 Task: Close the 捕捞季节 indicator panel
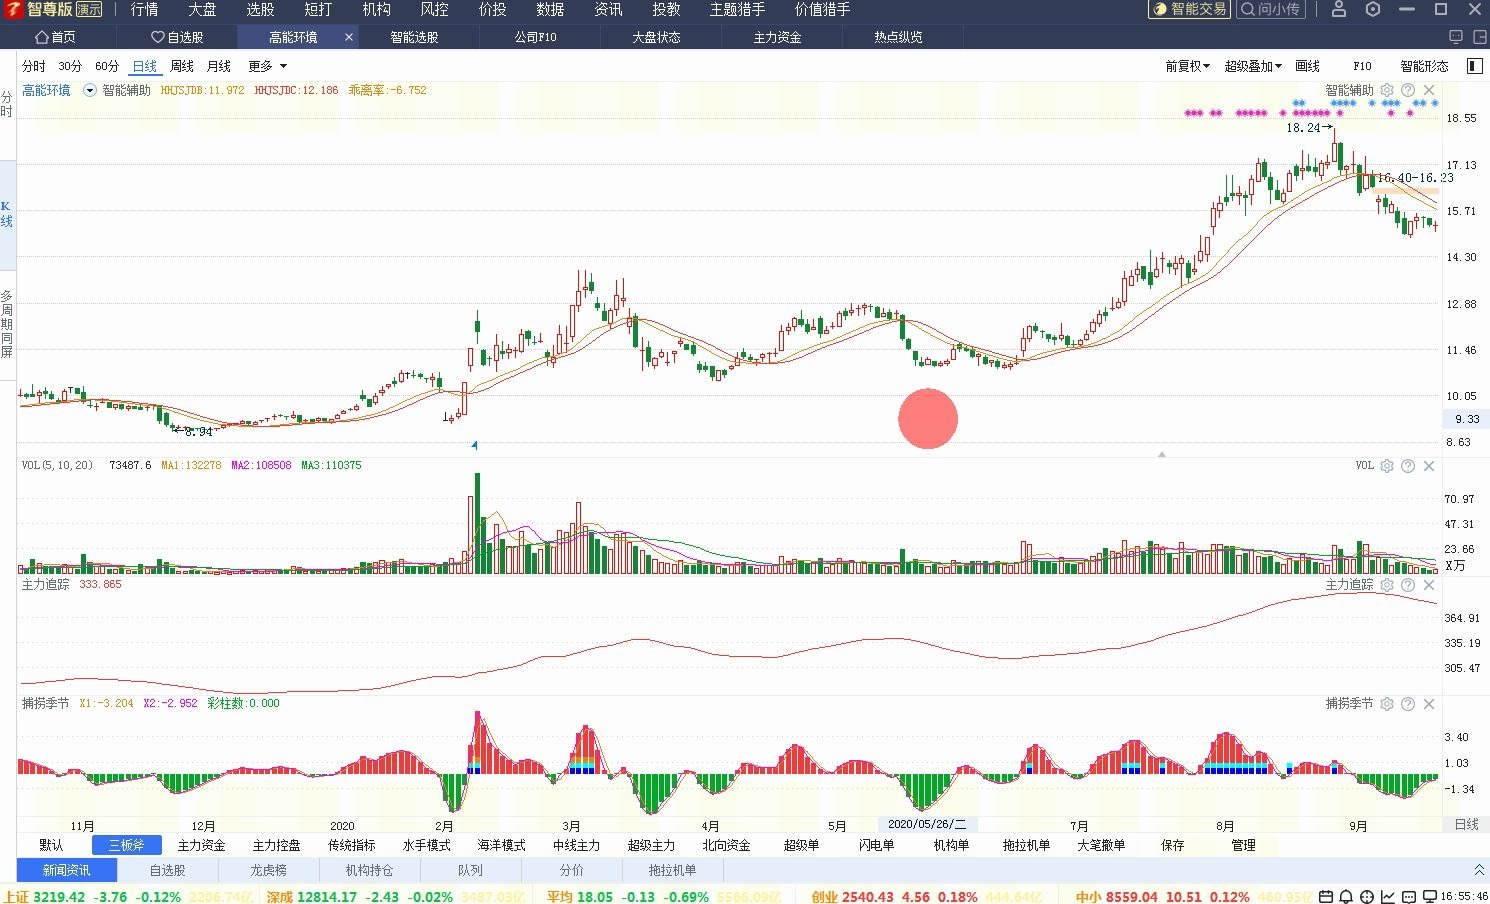pyautogui.click(x=1429, y=704)
